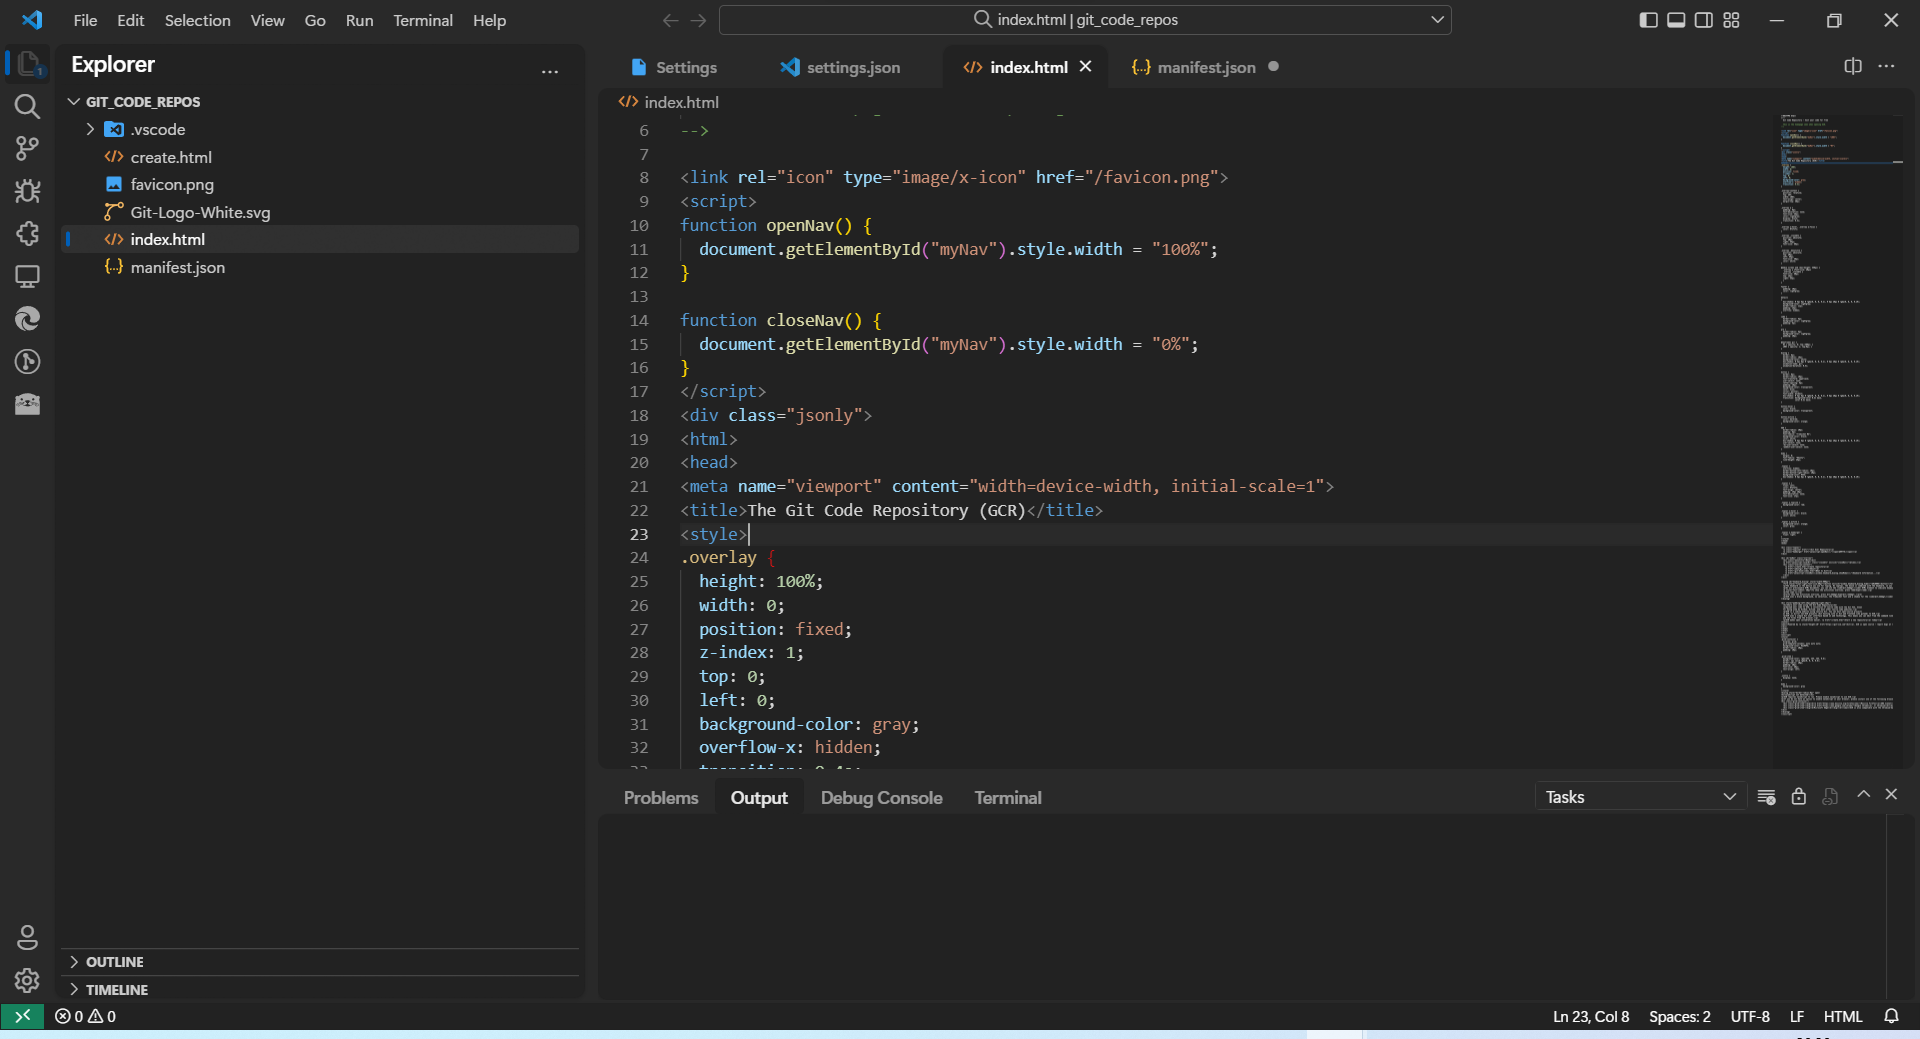Switch to the Problems panel tab
Viewport: 1920px width, 1039px height.
[661, 798]
